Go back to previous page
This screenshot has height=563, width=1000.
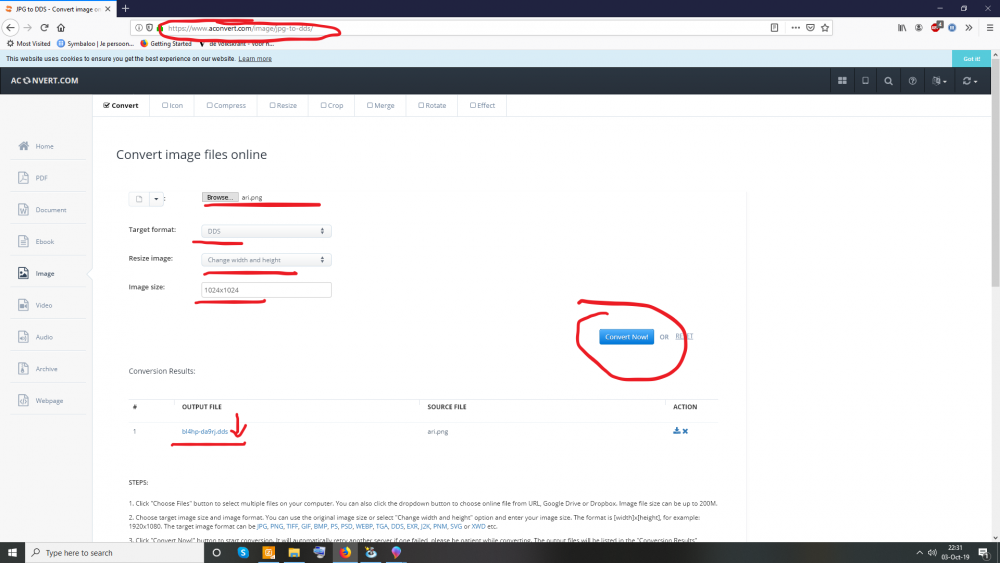coord(10,27)
